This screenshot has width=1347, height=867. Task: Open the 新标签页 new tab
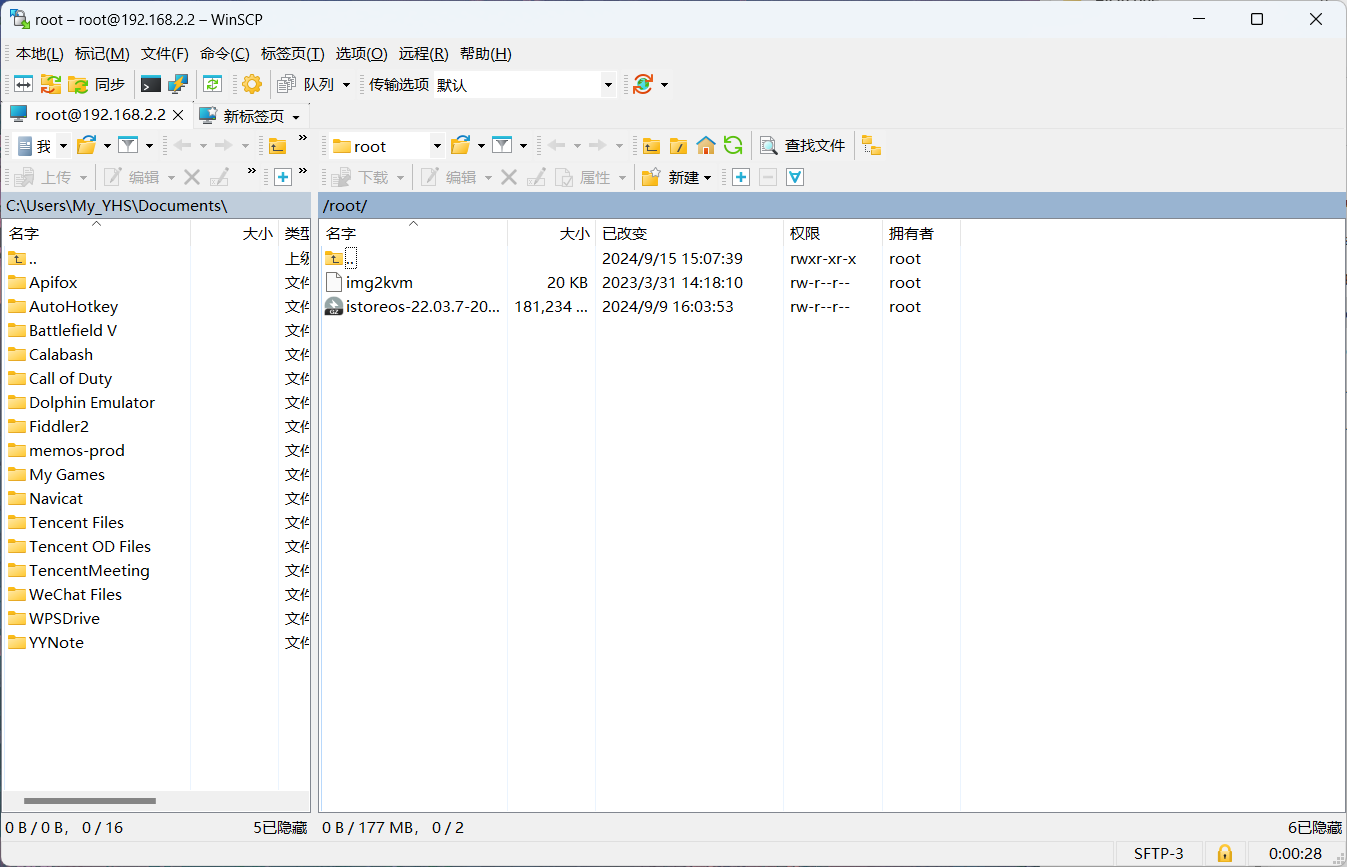point(252,116)
